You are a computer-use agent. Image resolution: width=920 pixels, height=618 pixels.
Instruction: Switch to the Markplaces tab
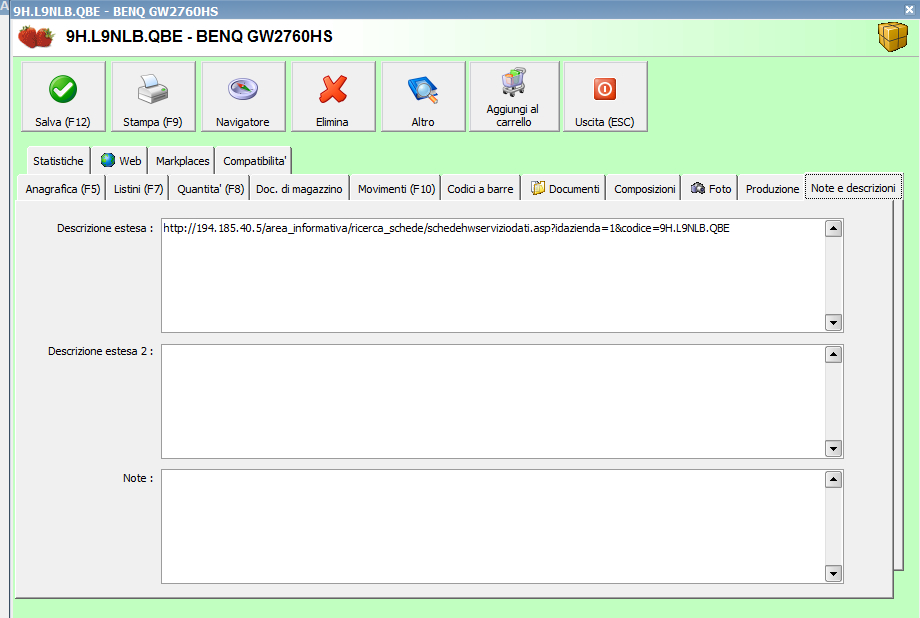(182, 161)
